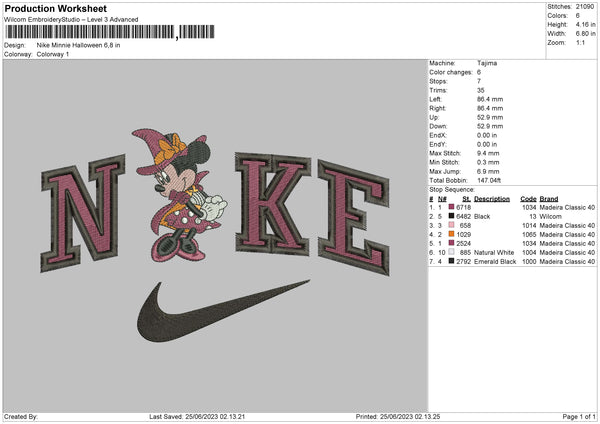
Task: Select color swatch for thread 6718
Action: [x=451, y=207]
